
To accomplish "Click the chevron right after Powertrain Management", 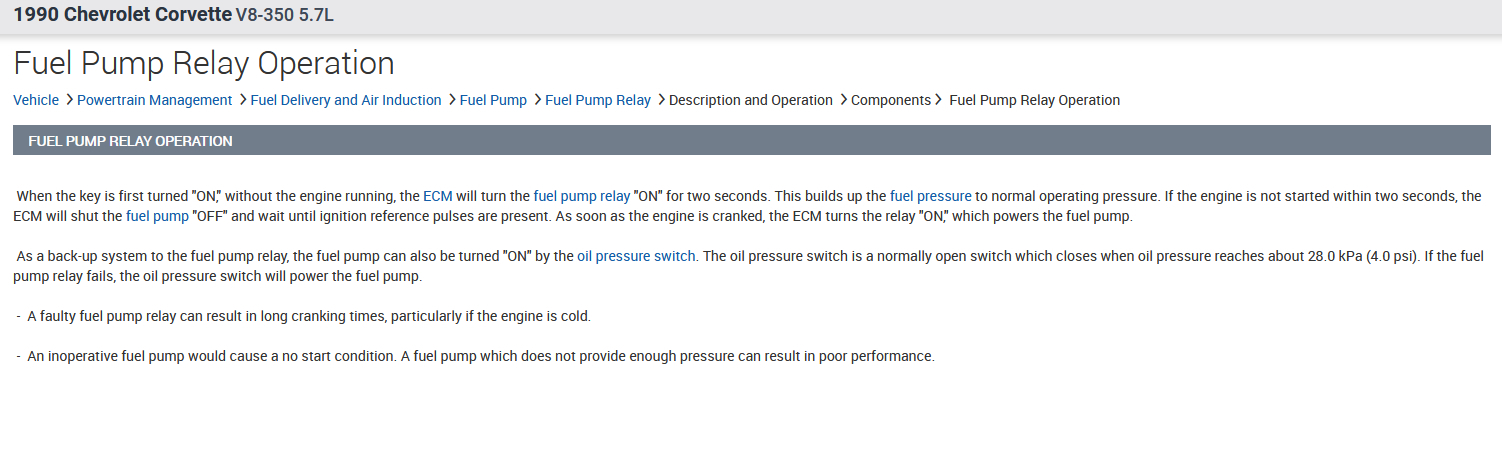I will pyautogui.click(x=242, y=100).
